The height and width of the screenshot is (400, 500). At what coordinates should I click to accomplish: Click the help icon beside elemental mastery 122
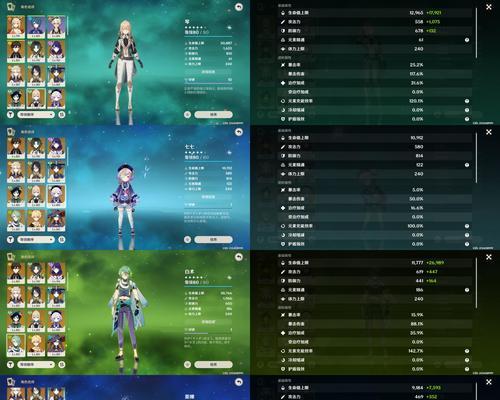(x=467, y=165)
